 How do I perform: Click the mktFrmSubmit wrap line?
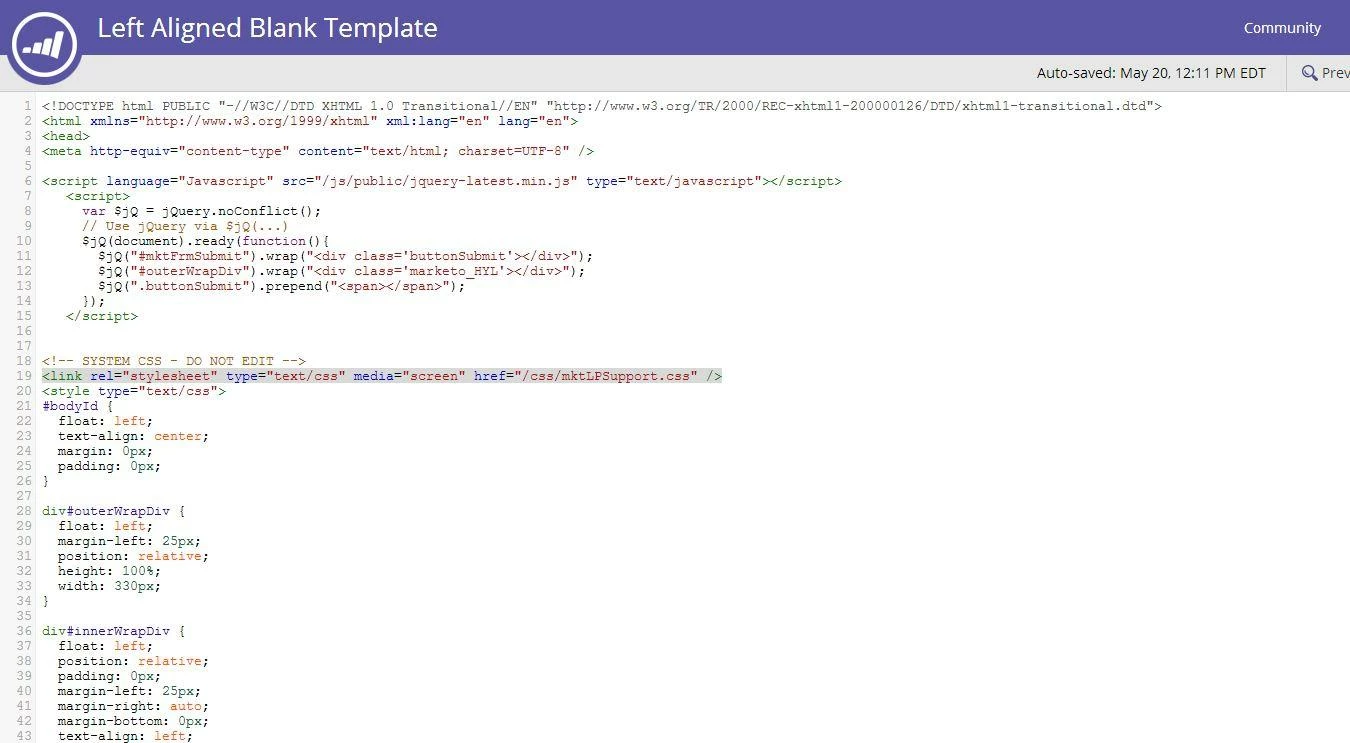tap(346, 256)
